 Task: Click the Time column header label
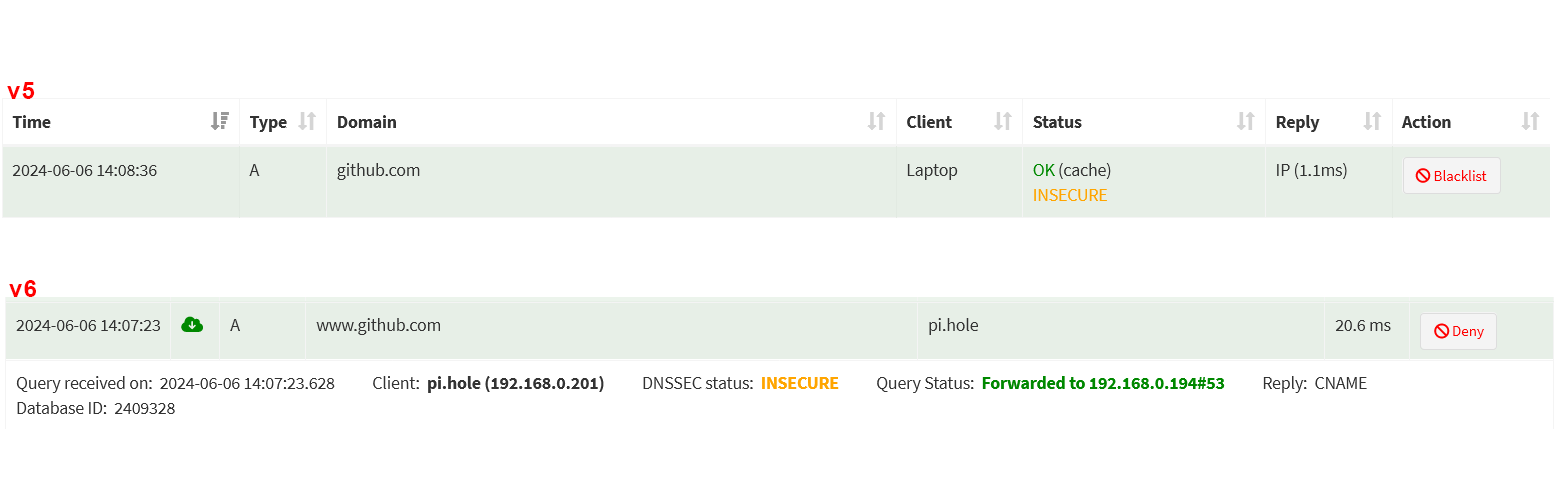click(x=32, y=122)
